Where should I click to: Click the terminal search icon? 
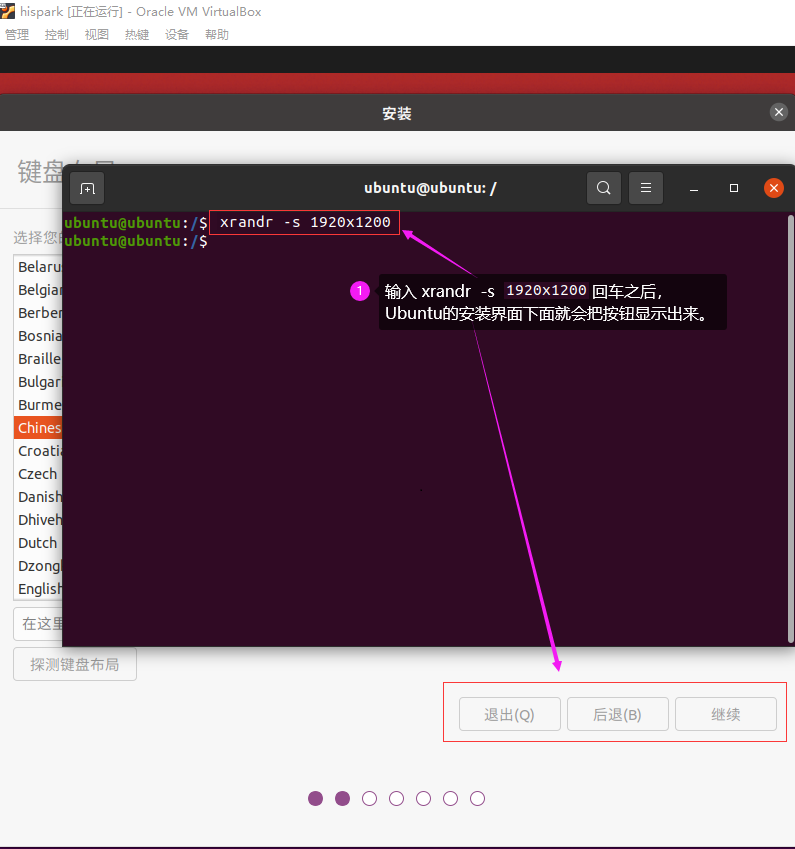tap(603, 188)
